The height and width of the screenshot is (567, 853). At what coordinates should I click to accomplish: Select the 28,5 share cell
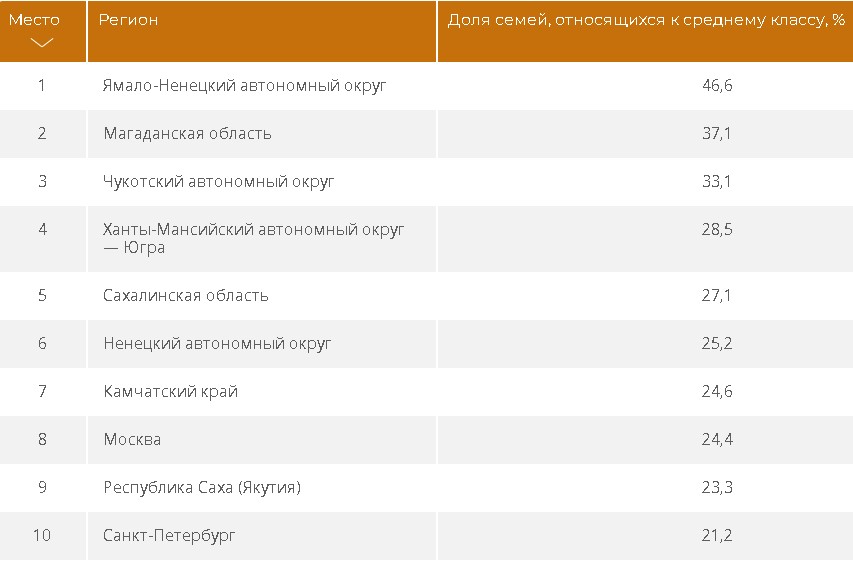click(717, 230)
